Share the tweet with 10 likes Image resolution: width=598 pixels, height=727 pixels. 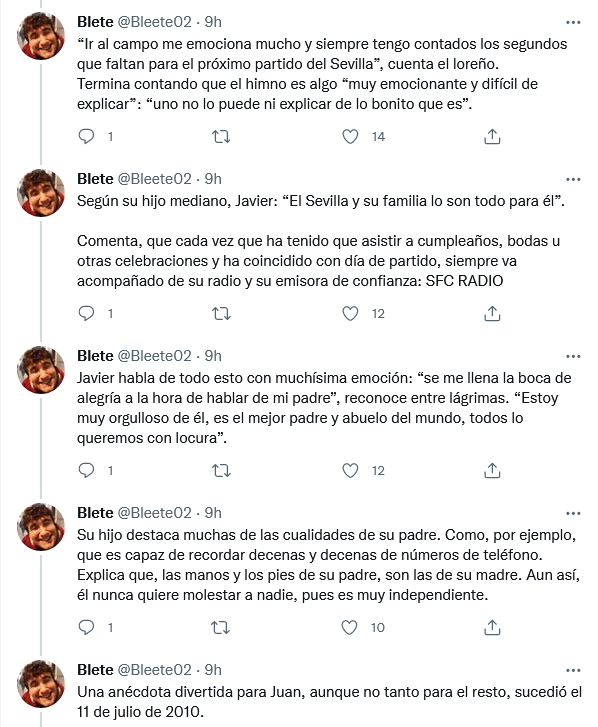tap(492, 628)
